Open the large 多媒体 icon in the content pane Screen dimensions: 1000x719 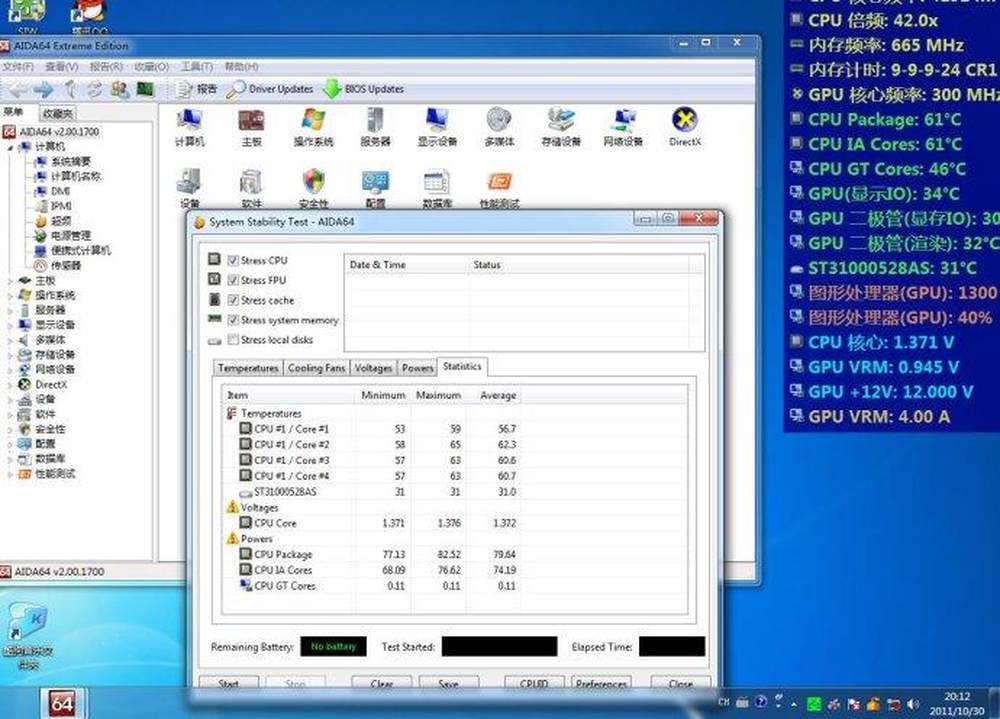[x=499, y=128]
